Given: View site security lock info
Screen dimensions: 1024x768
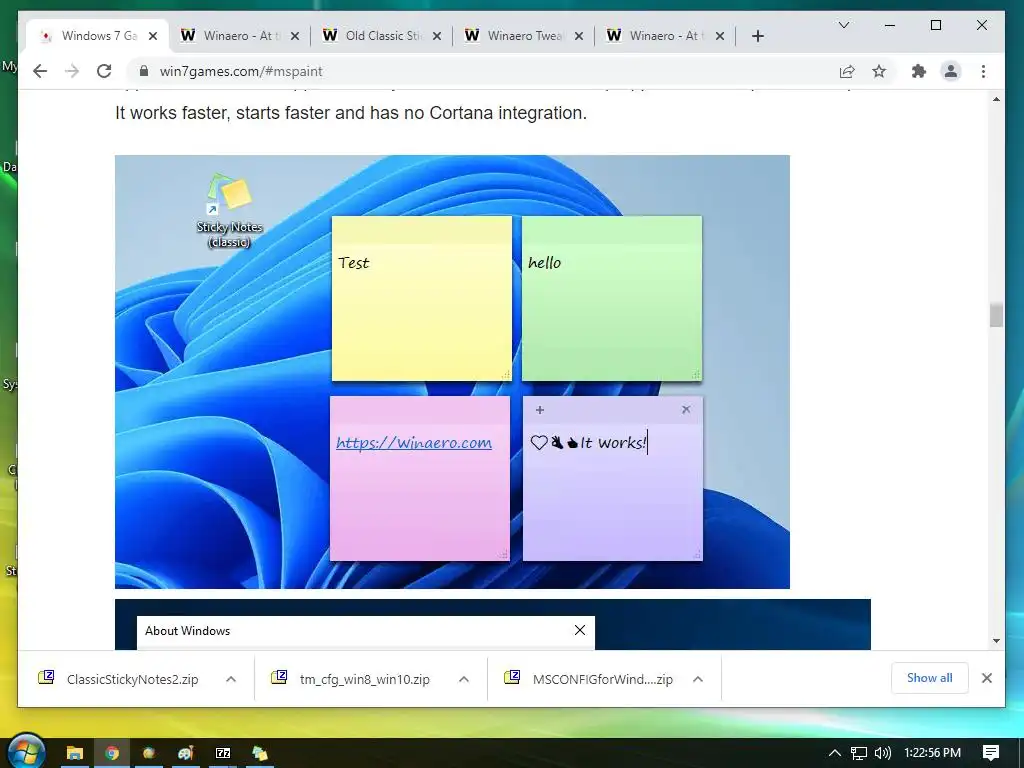Looking at the screenshot, I should click(x=144, y=71).
